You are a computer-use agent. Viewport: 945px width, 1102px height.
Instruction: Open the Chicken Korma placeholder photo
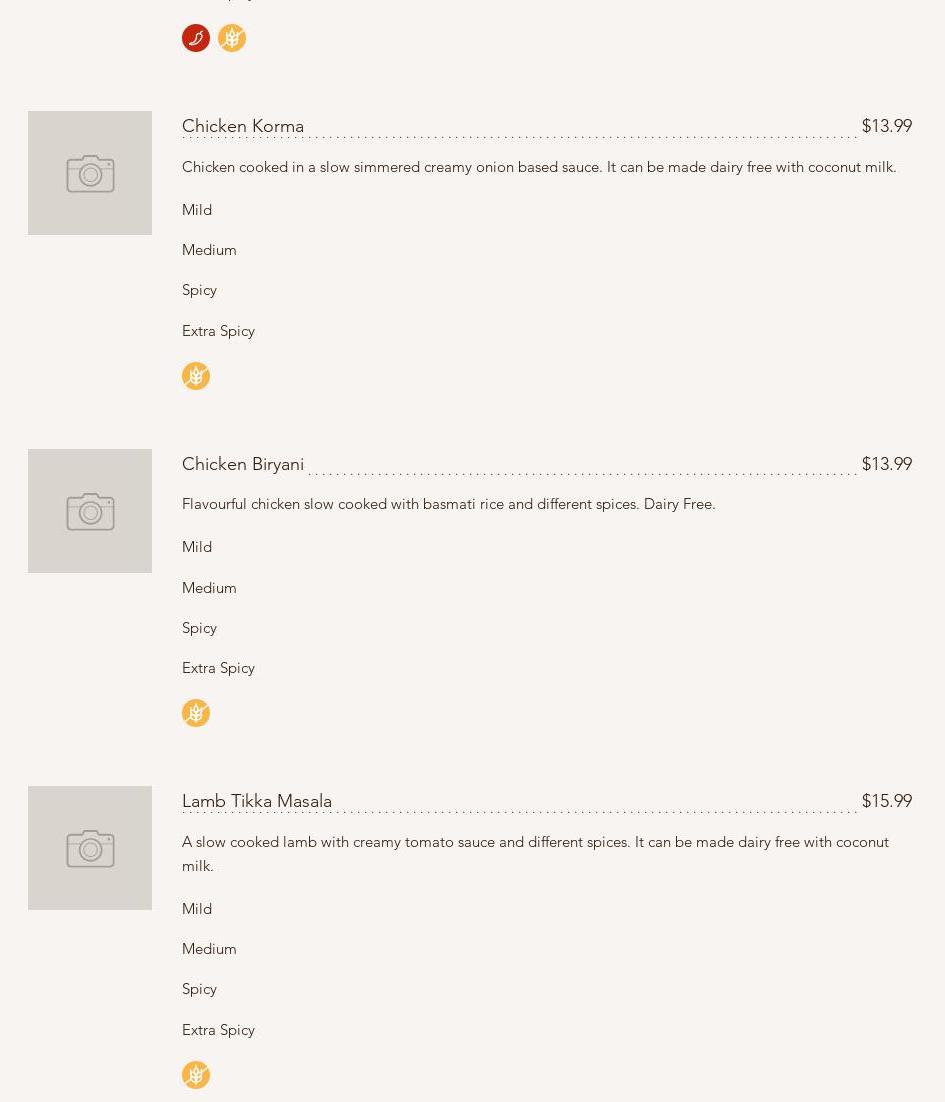pos(90,173)
